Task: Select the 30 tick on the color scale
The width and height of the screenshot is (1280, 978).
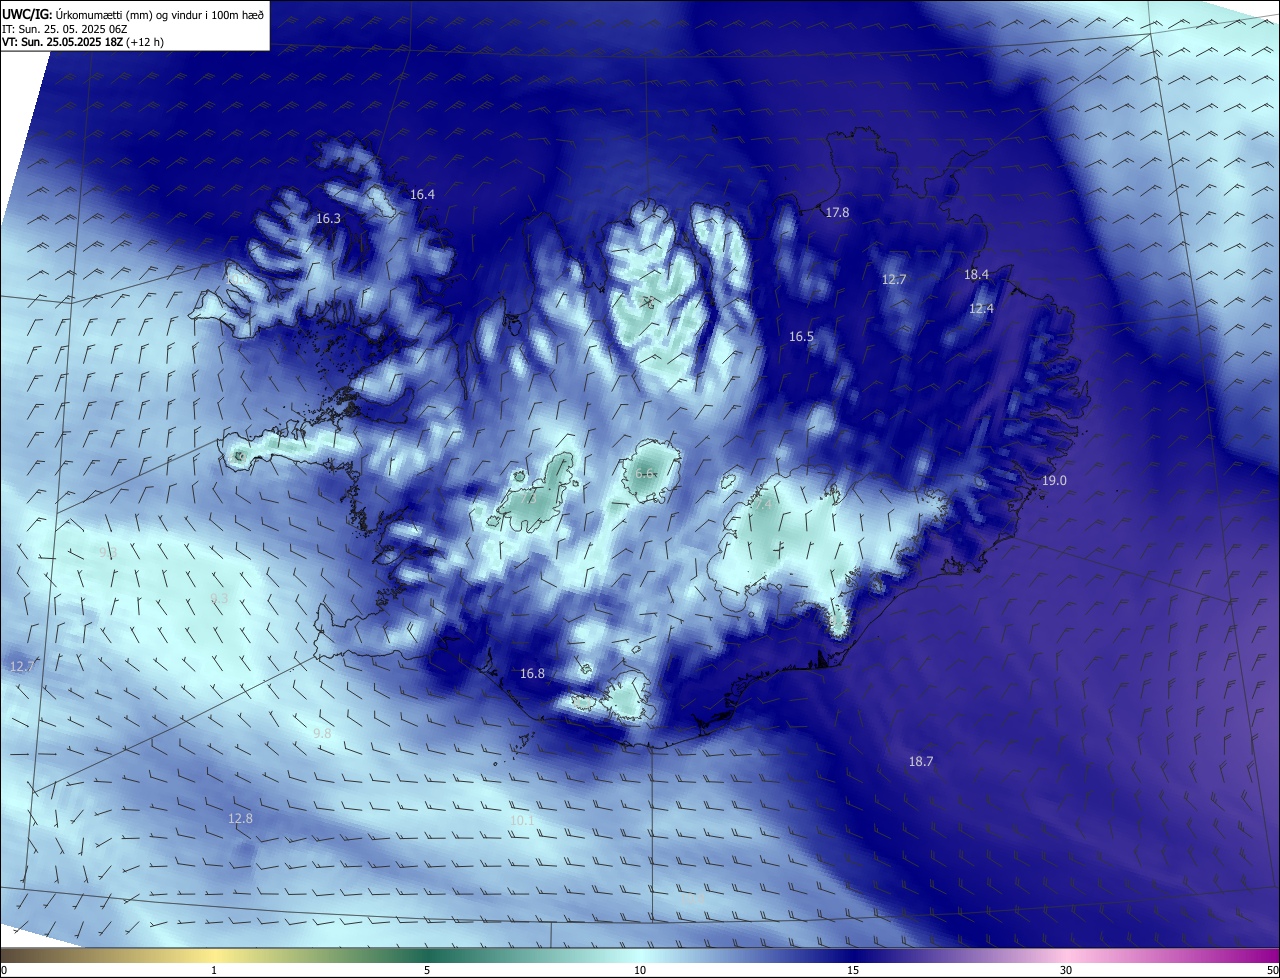Action: 1066,970
